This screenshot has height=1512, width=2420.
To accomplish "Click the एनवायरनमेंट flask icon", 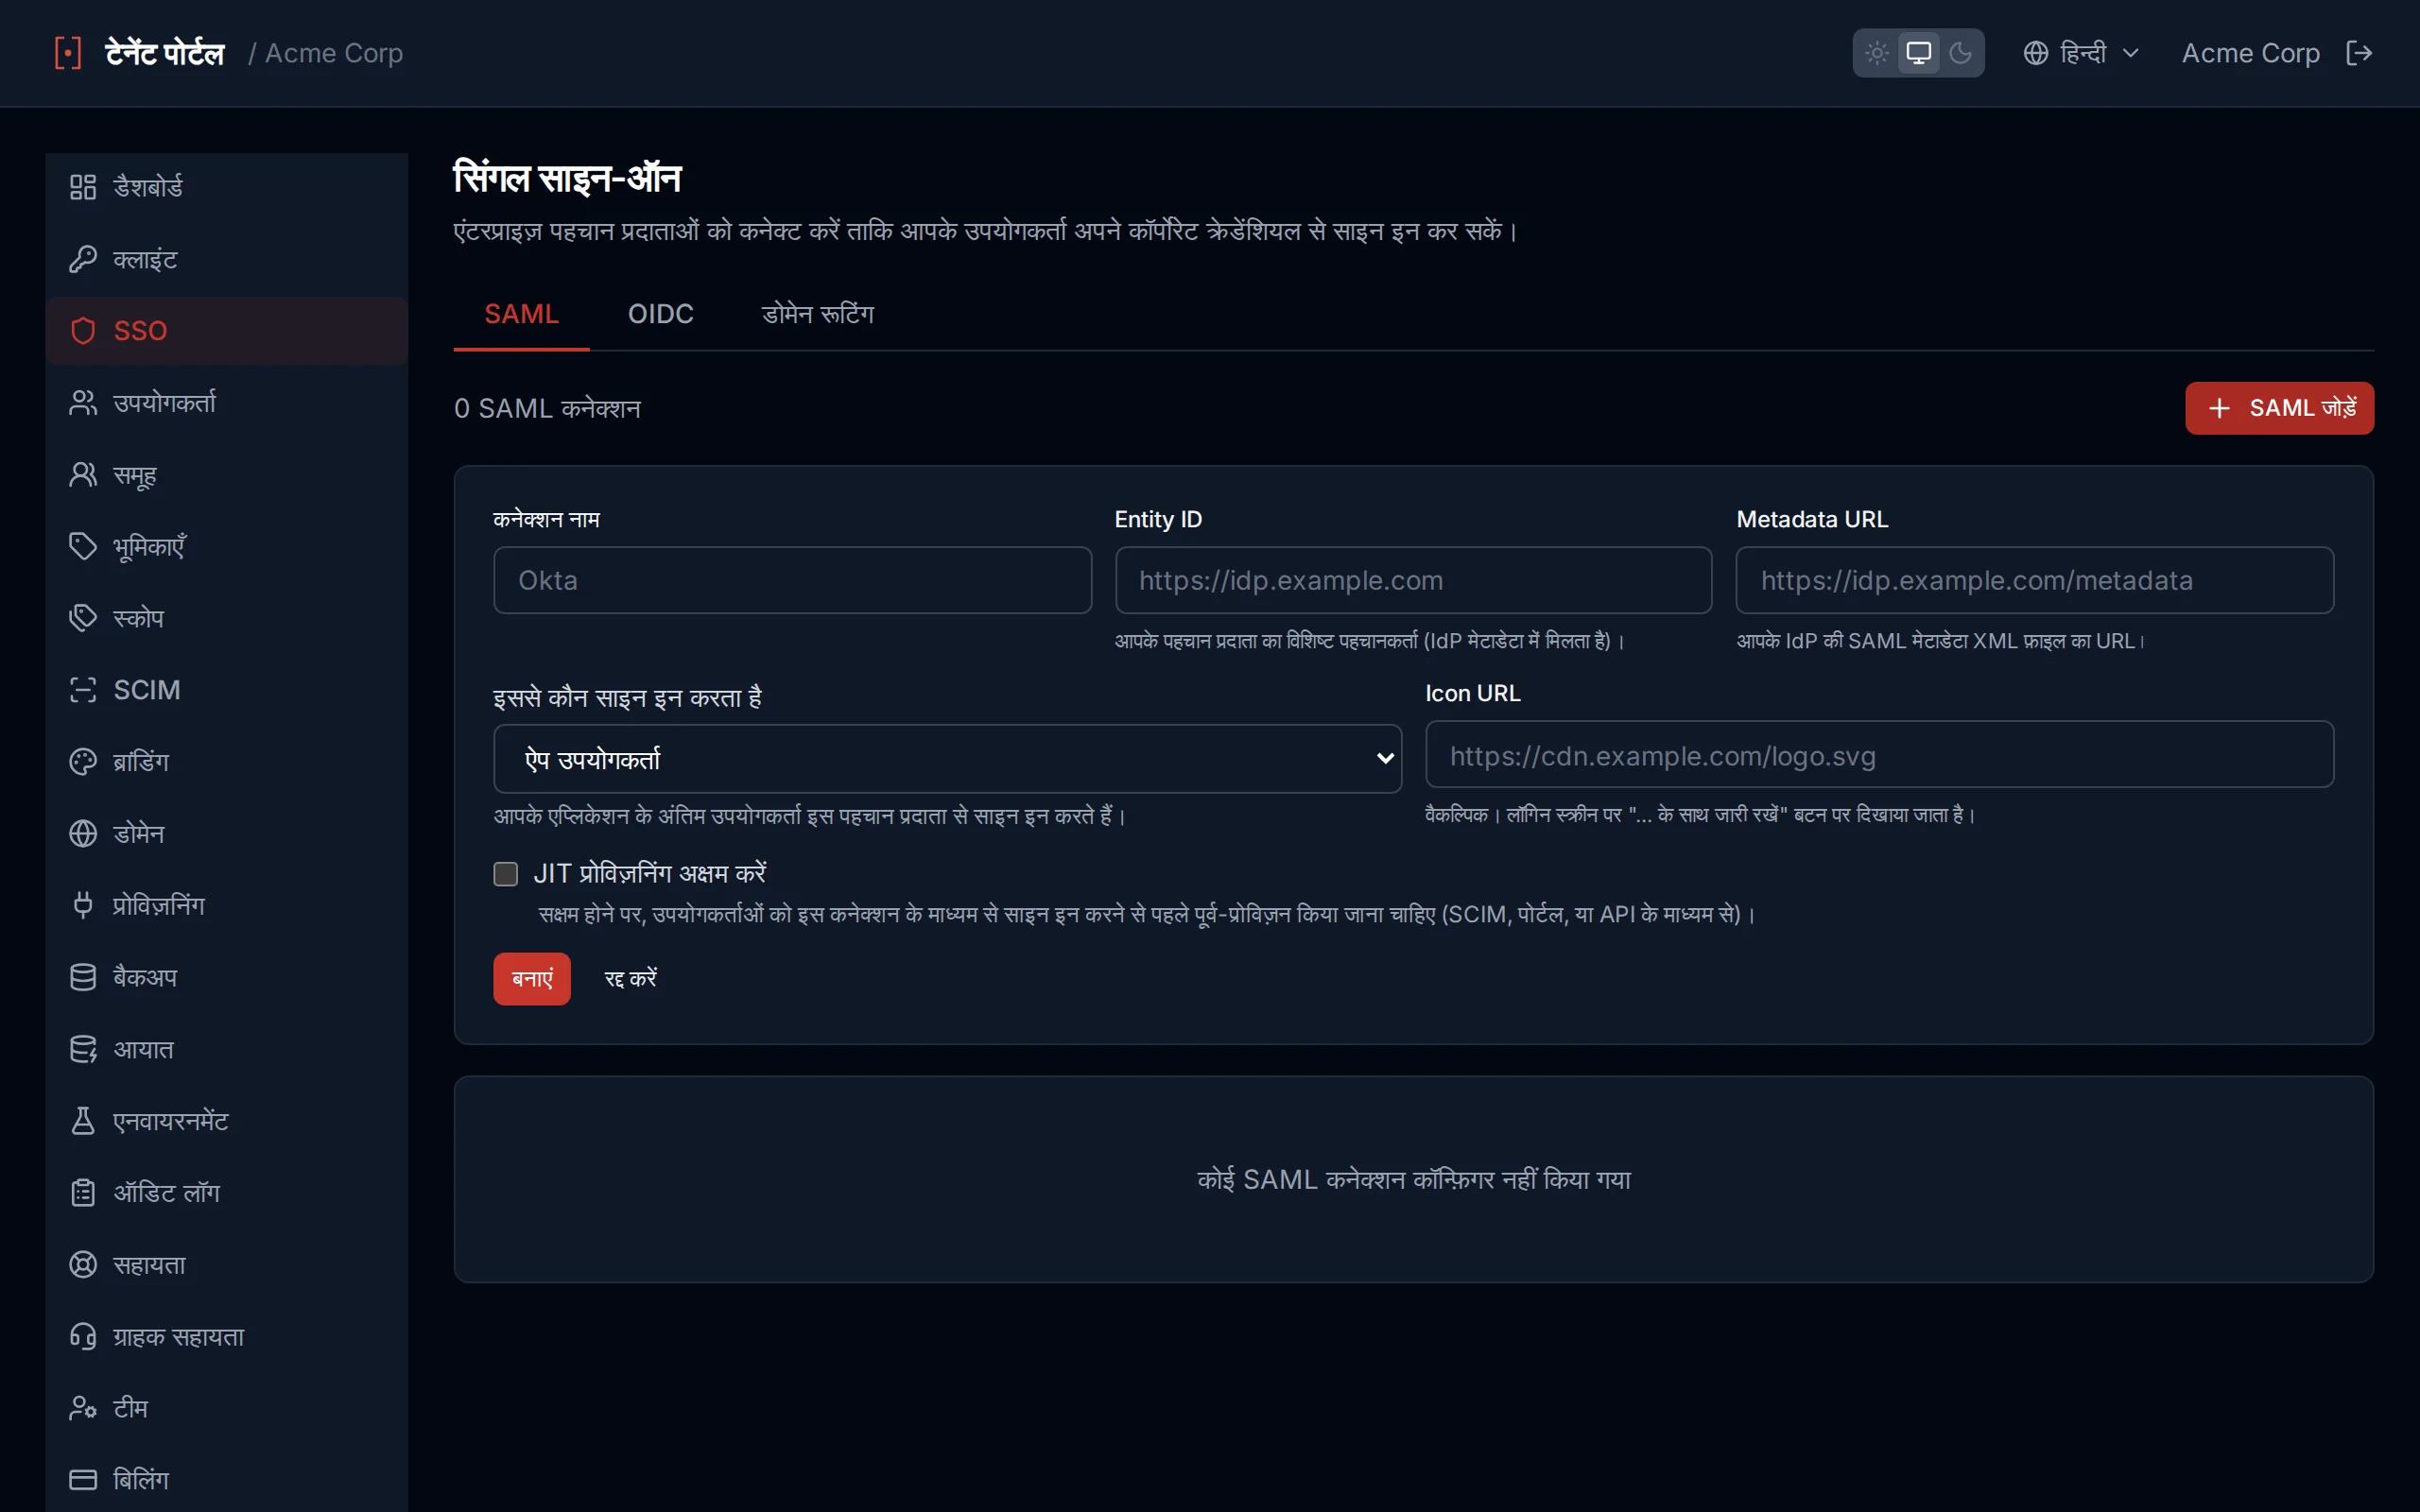I will 83,1121.
